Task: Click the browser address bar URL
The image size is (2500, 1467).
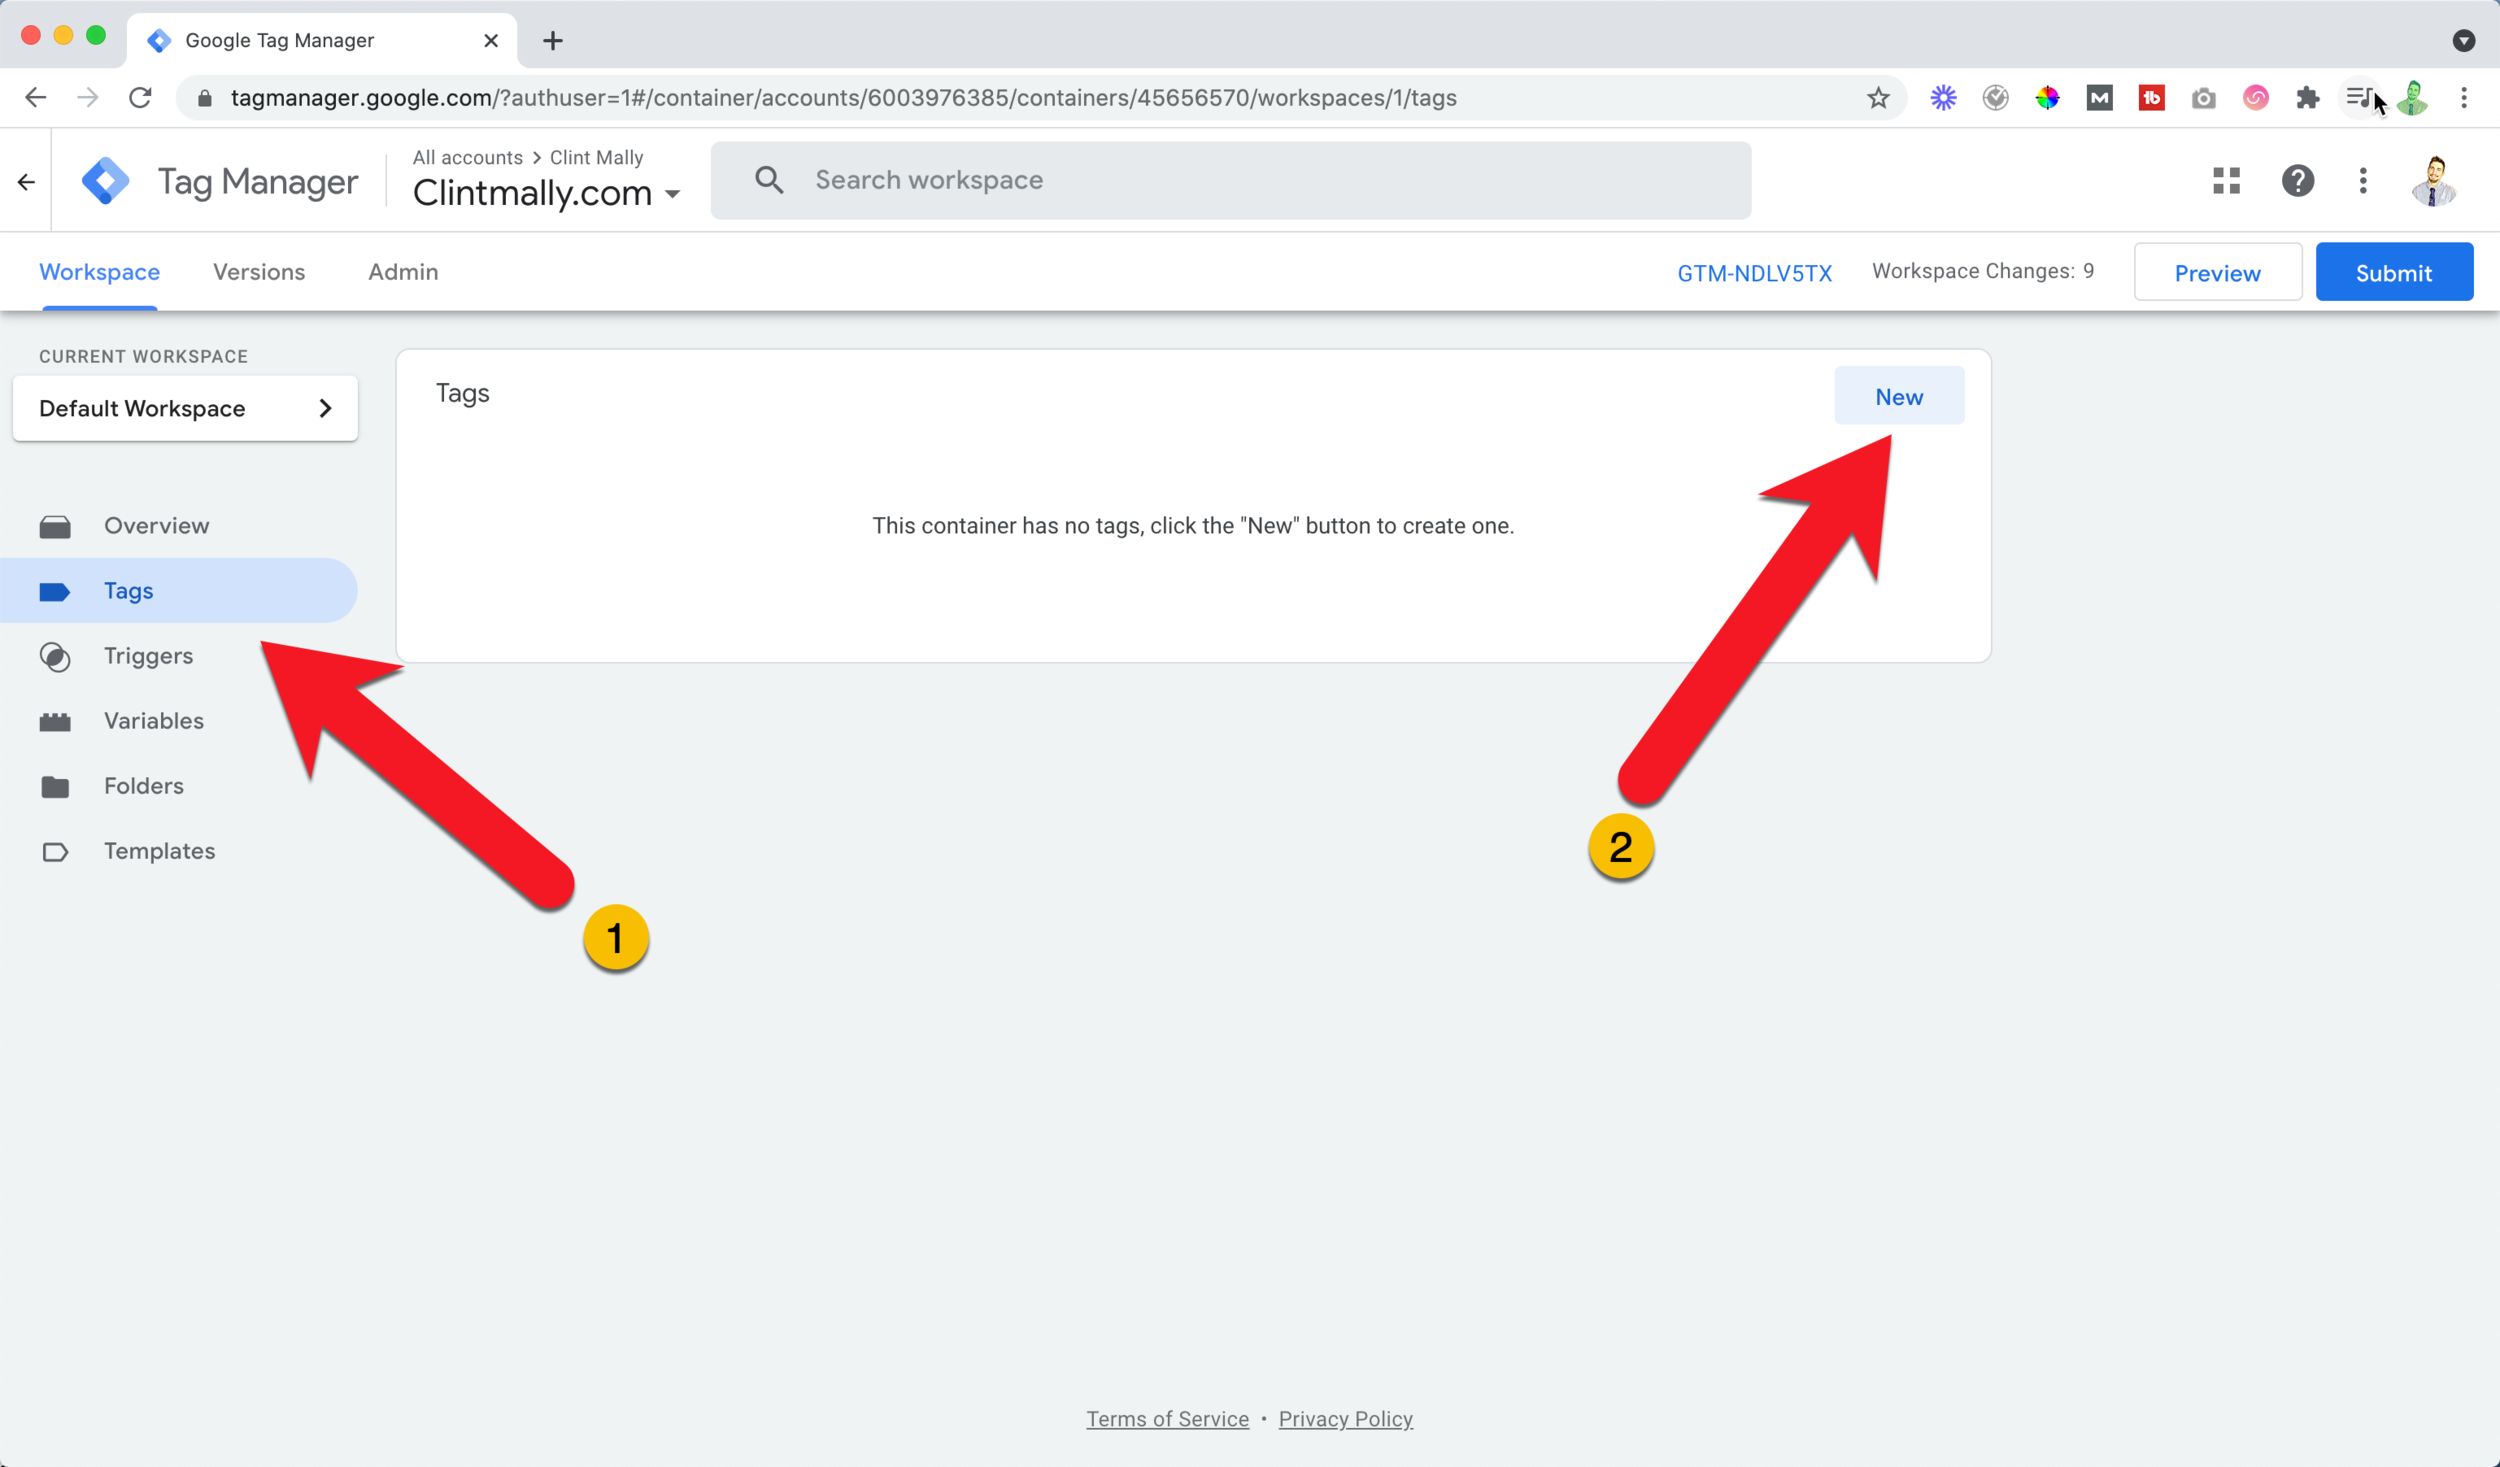Action: (843, 98)
